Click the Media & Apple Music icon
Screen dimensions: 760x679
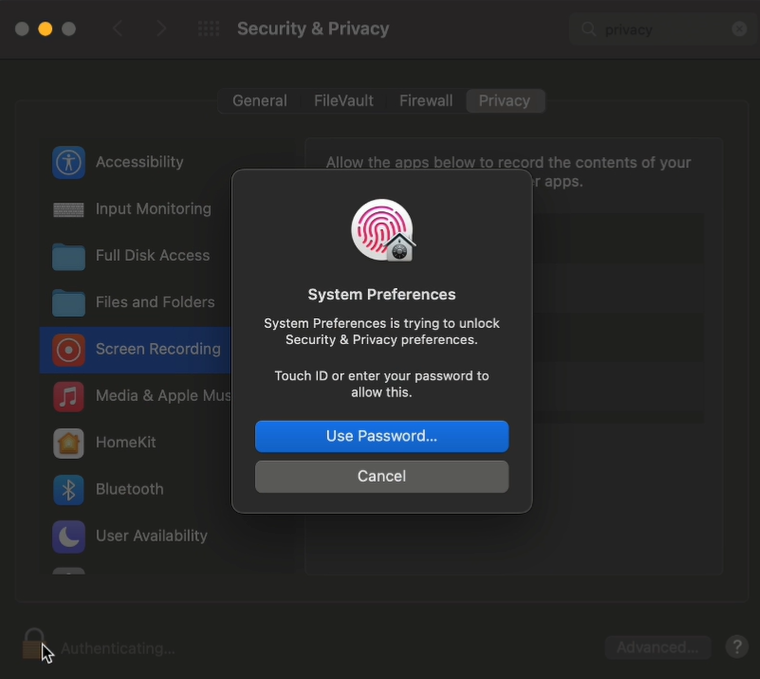tap(69, 396)
